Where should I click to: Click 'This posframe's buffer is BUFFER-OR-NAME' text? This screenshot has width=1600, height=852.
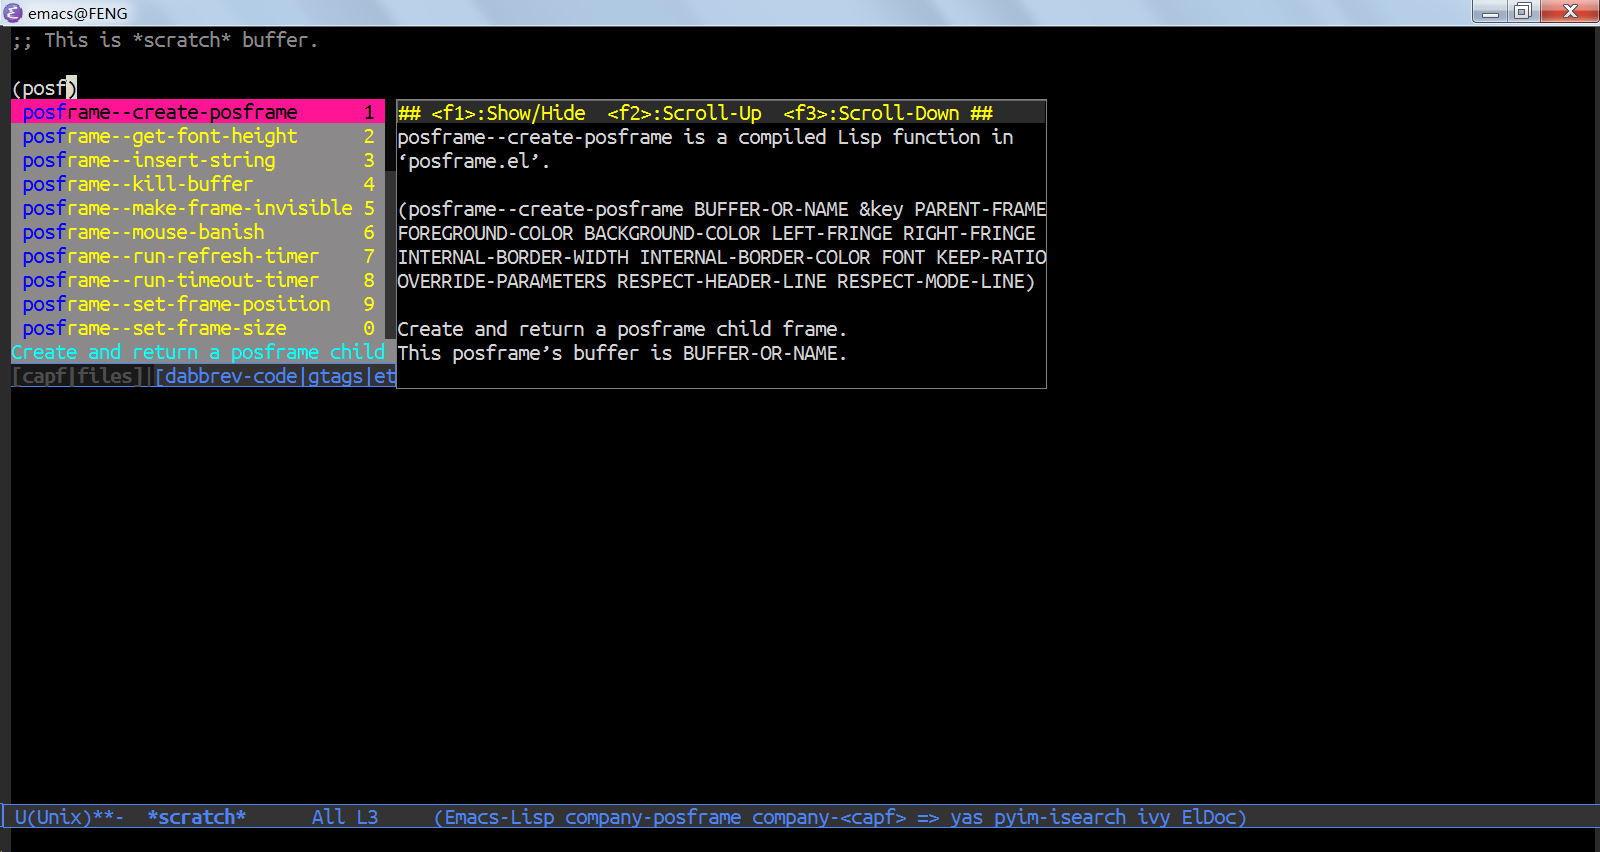tap(622, 353)
